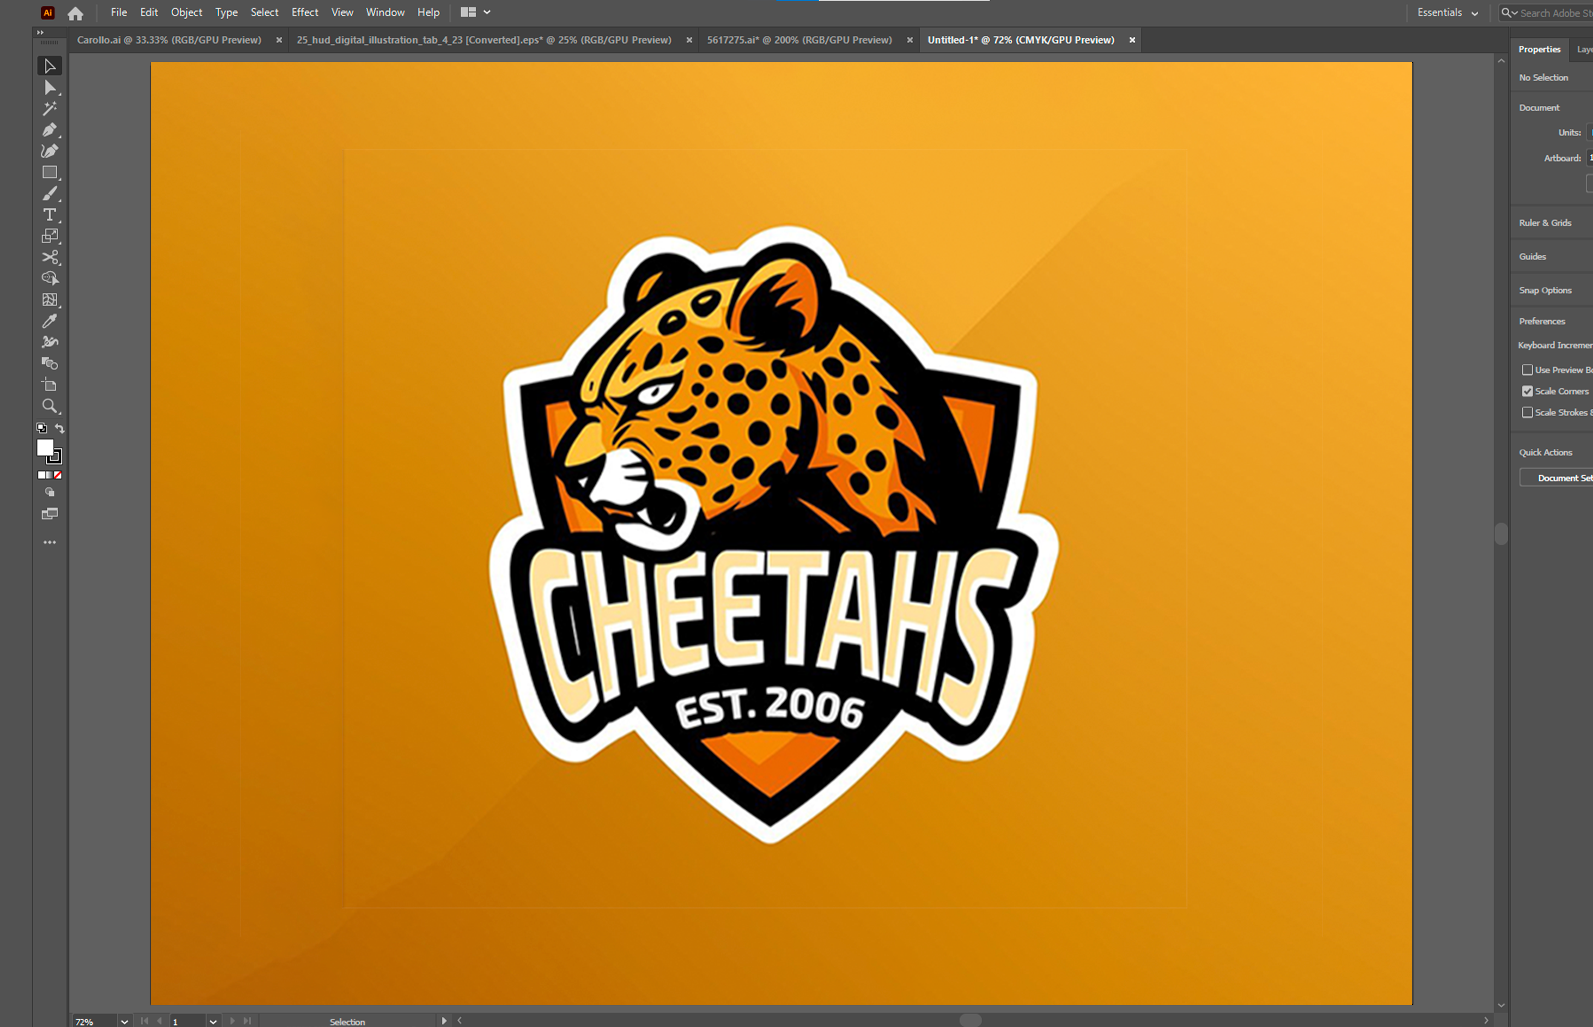This screenshot has width=1593, height=1027.
Task: Switch to the 5617275.ai document tab
Action: 799,40
